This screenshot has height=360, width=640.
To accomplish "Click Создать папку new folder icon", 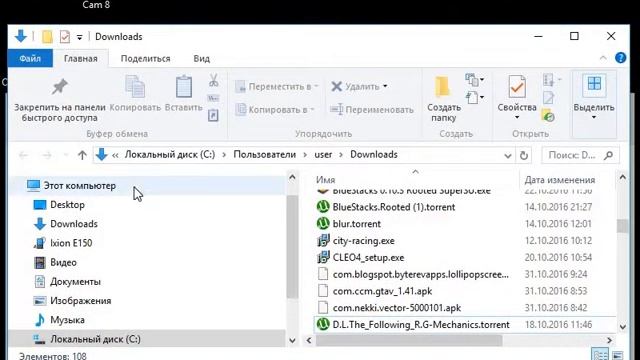I will click(442, 87).
